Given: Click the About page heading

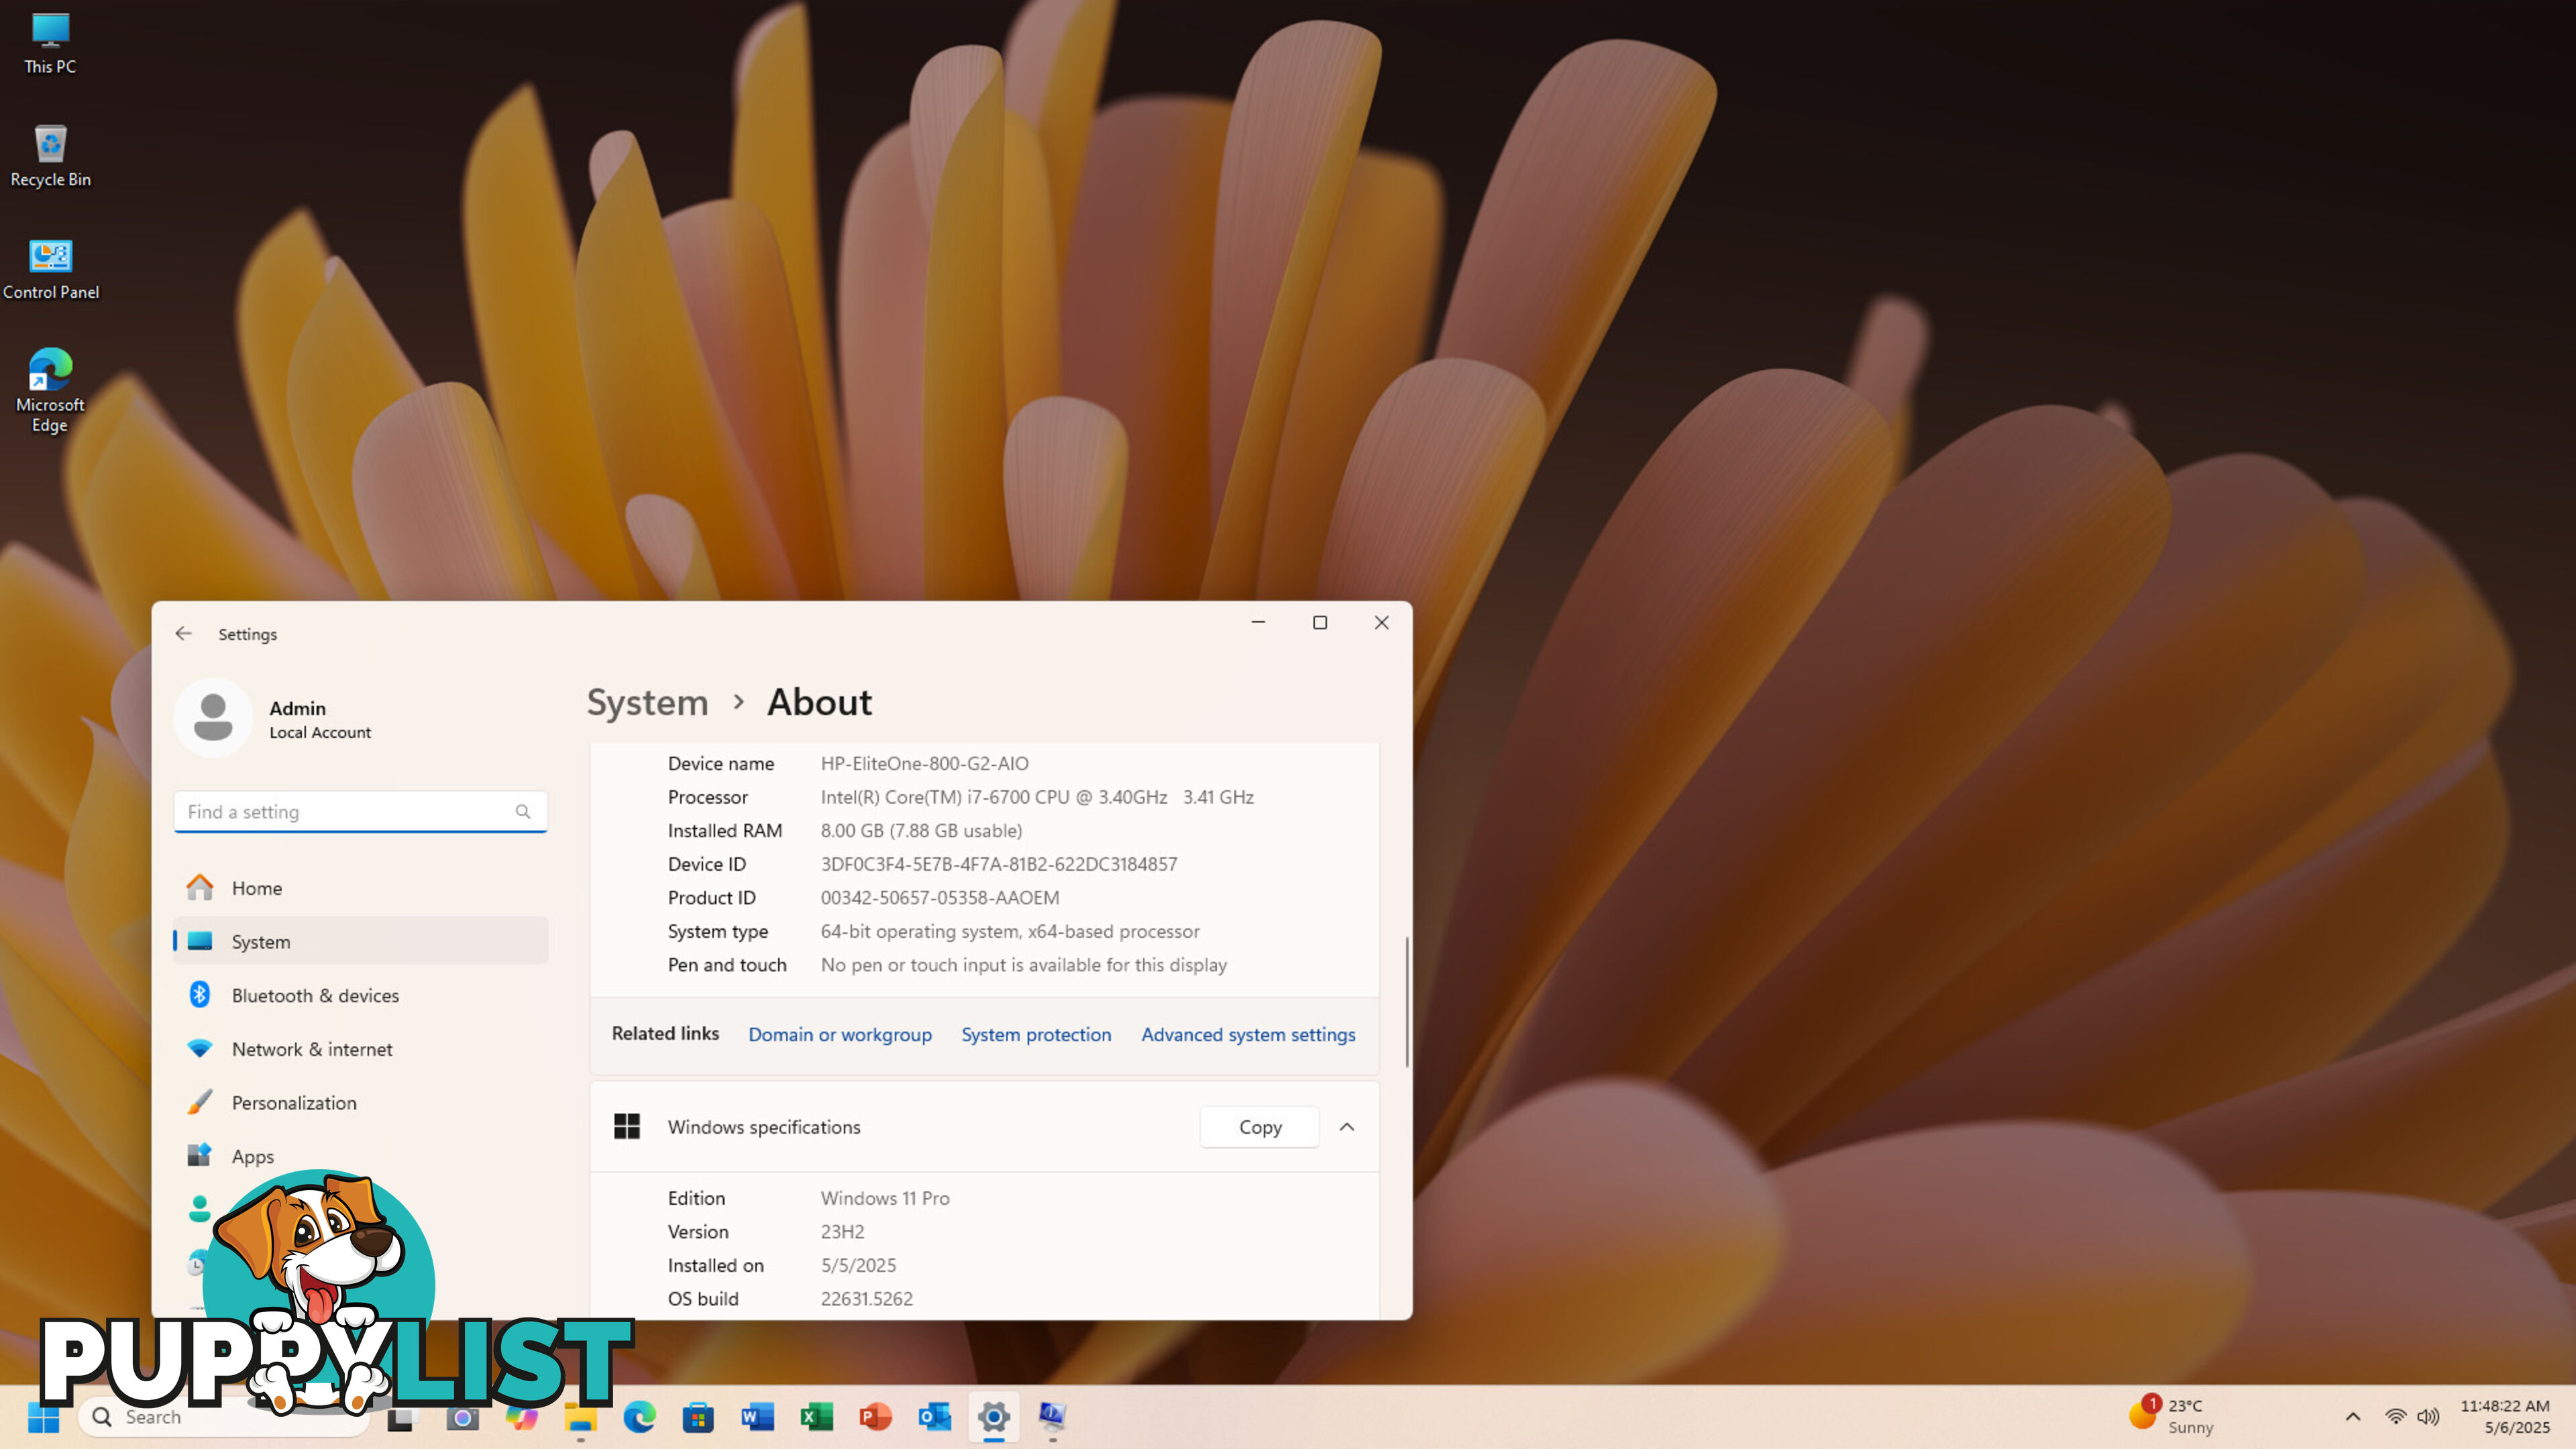Looking at the screenshot, I should (x=819, y=702).
